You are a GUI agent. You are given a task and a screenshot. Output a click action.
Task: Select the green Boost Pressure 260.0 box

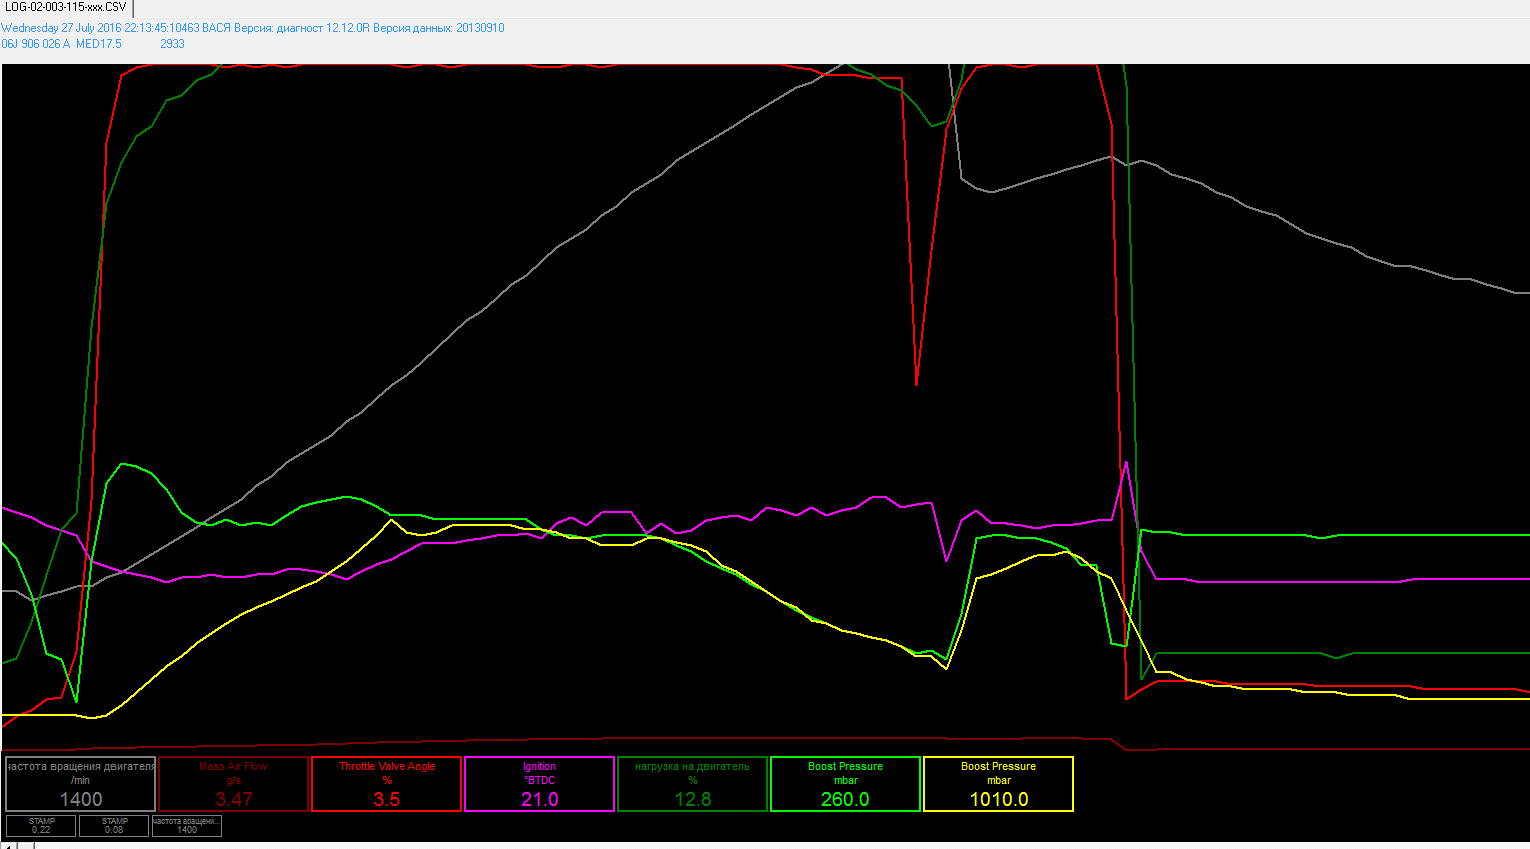[x=845, y=784]
